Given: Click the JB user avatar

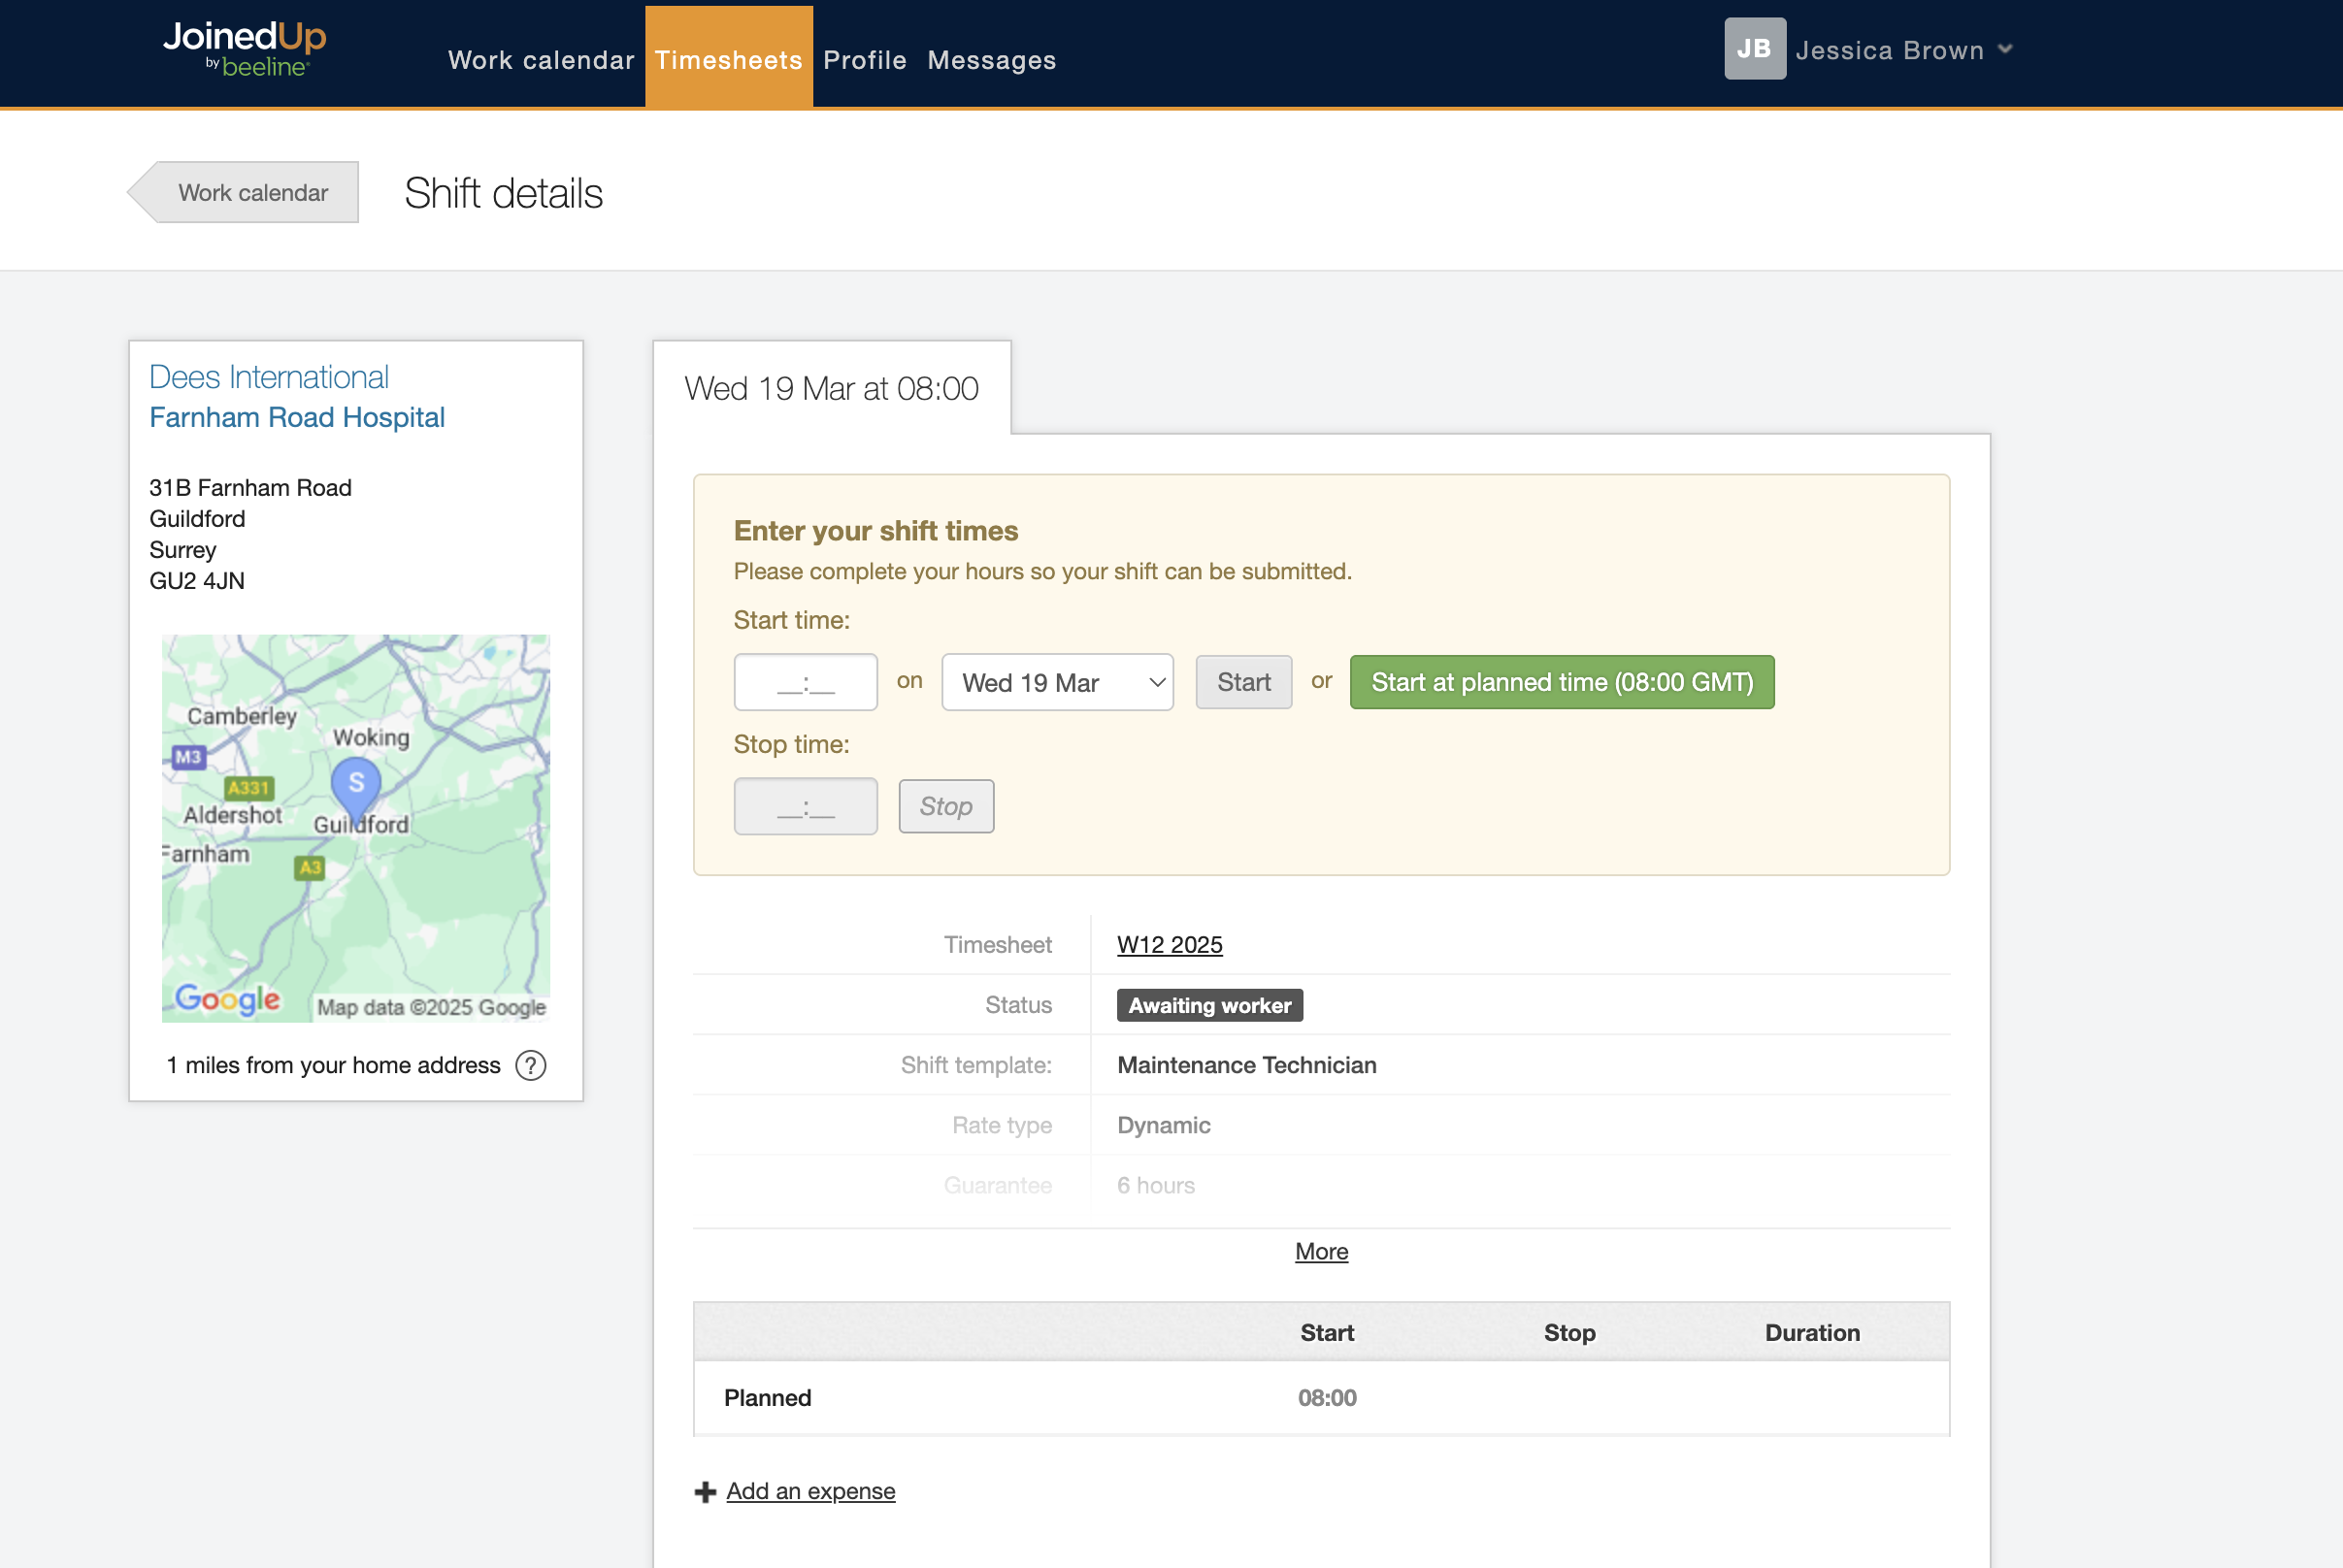Looking at the screenshot, I should coord(1754,49).
